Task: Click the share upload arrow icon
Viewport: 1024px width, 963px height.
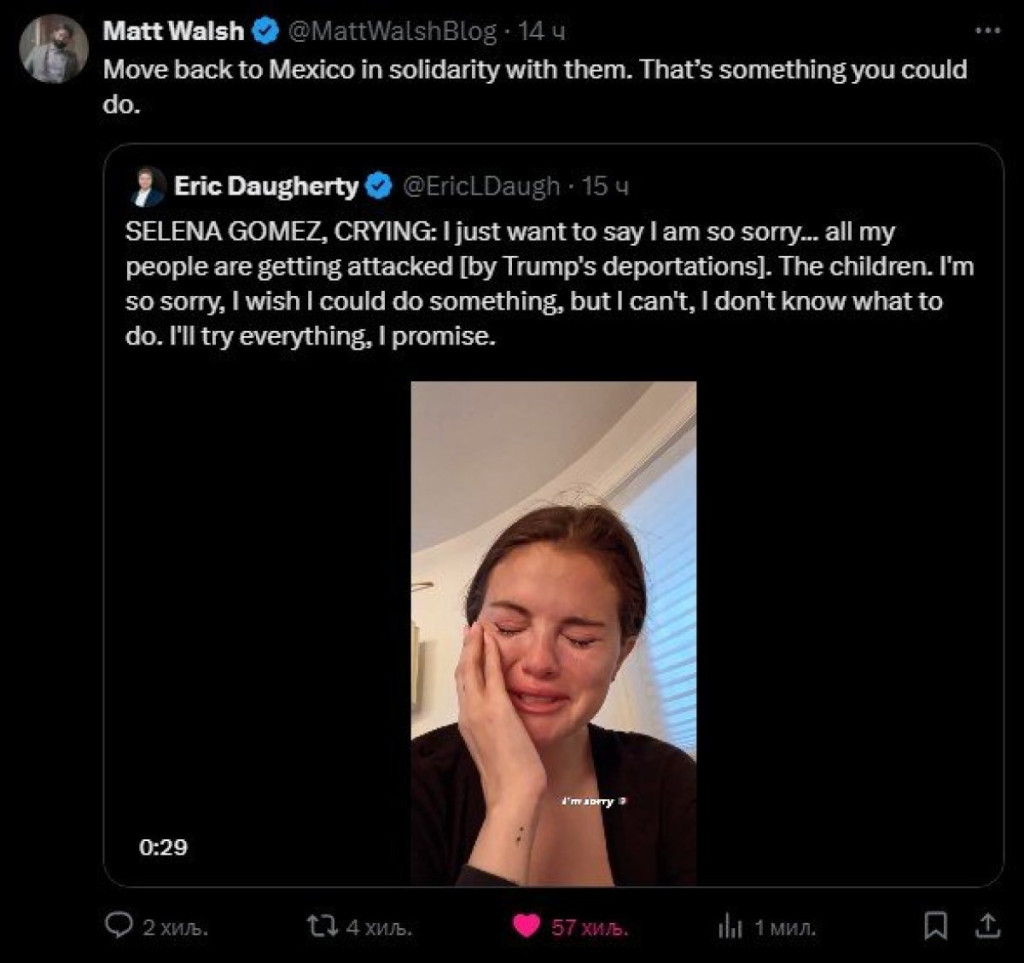Action: [x=986, y=926]
